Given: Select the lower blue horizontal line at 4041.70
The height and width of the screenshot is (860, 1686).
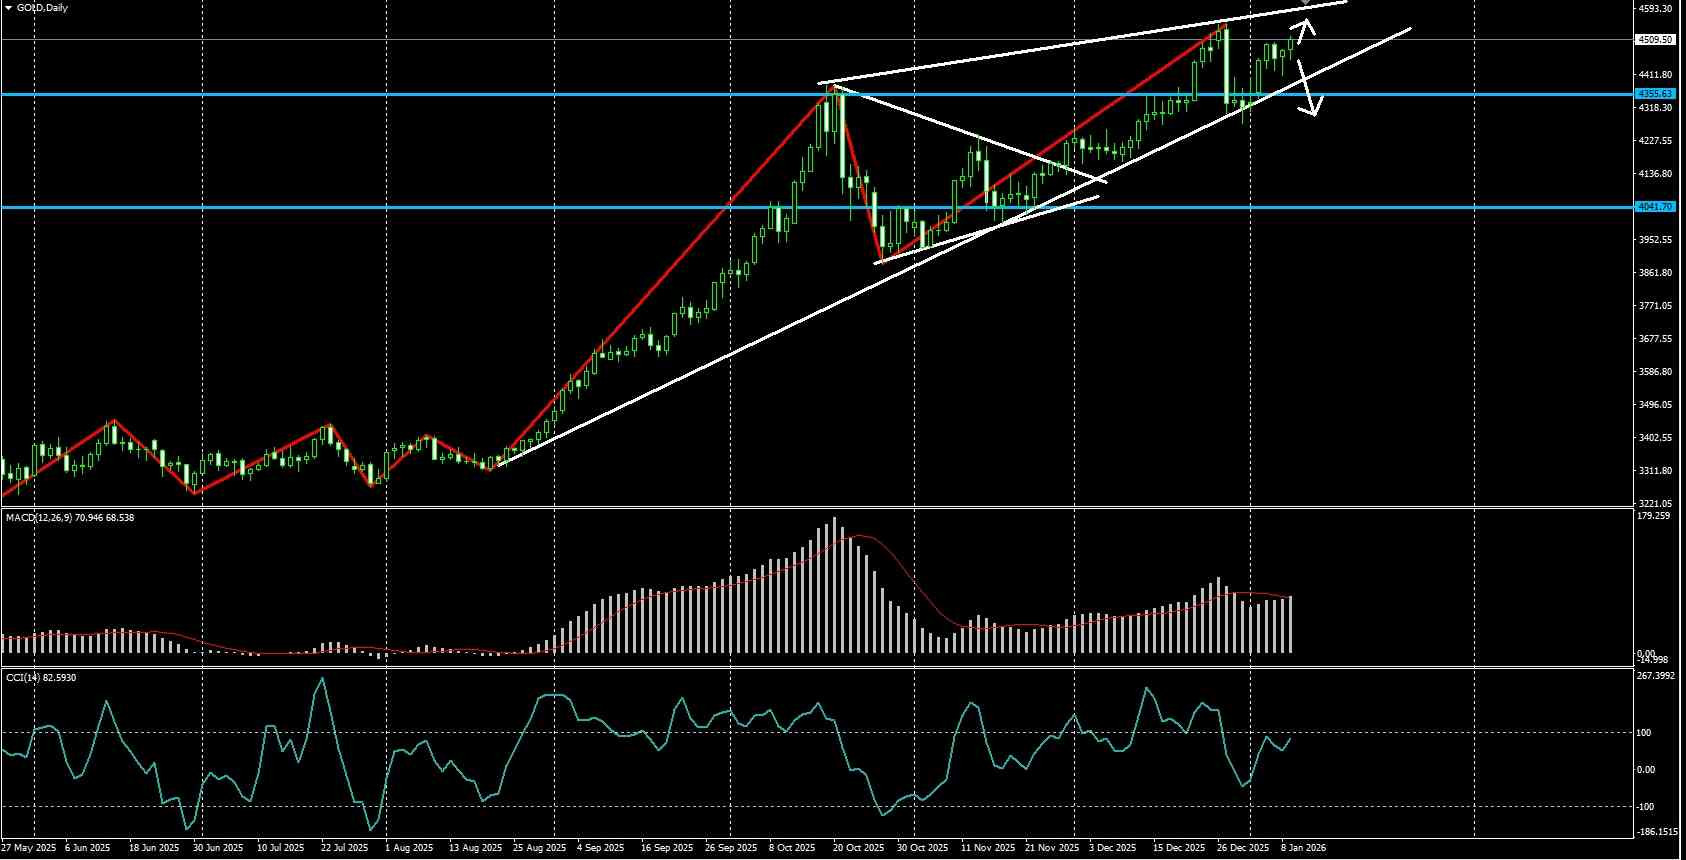Looking at the screenshot, I should click(817, 207).
